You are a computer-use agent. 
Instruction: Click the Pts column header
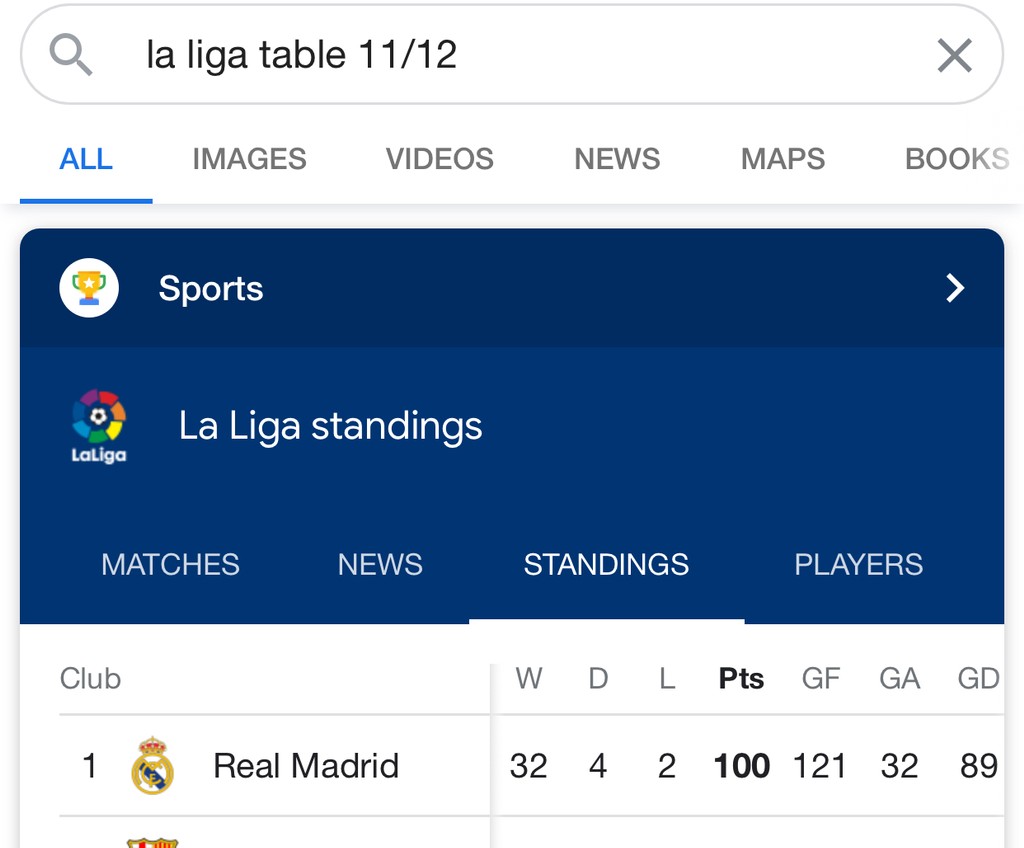point(741,678)
